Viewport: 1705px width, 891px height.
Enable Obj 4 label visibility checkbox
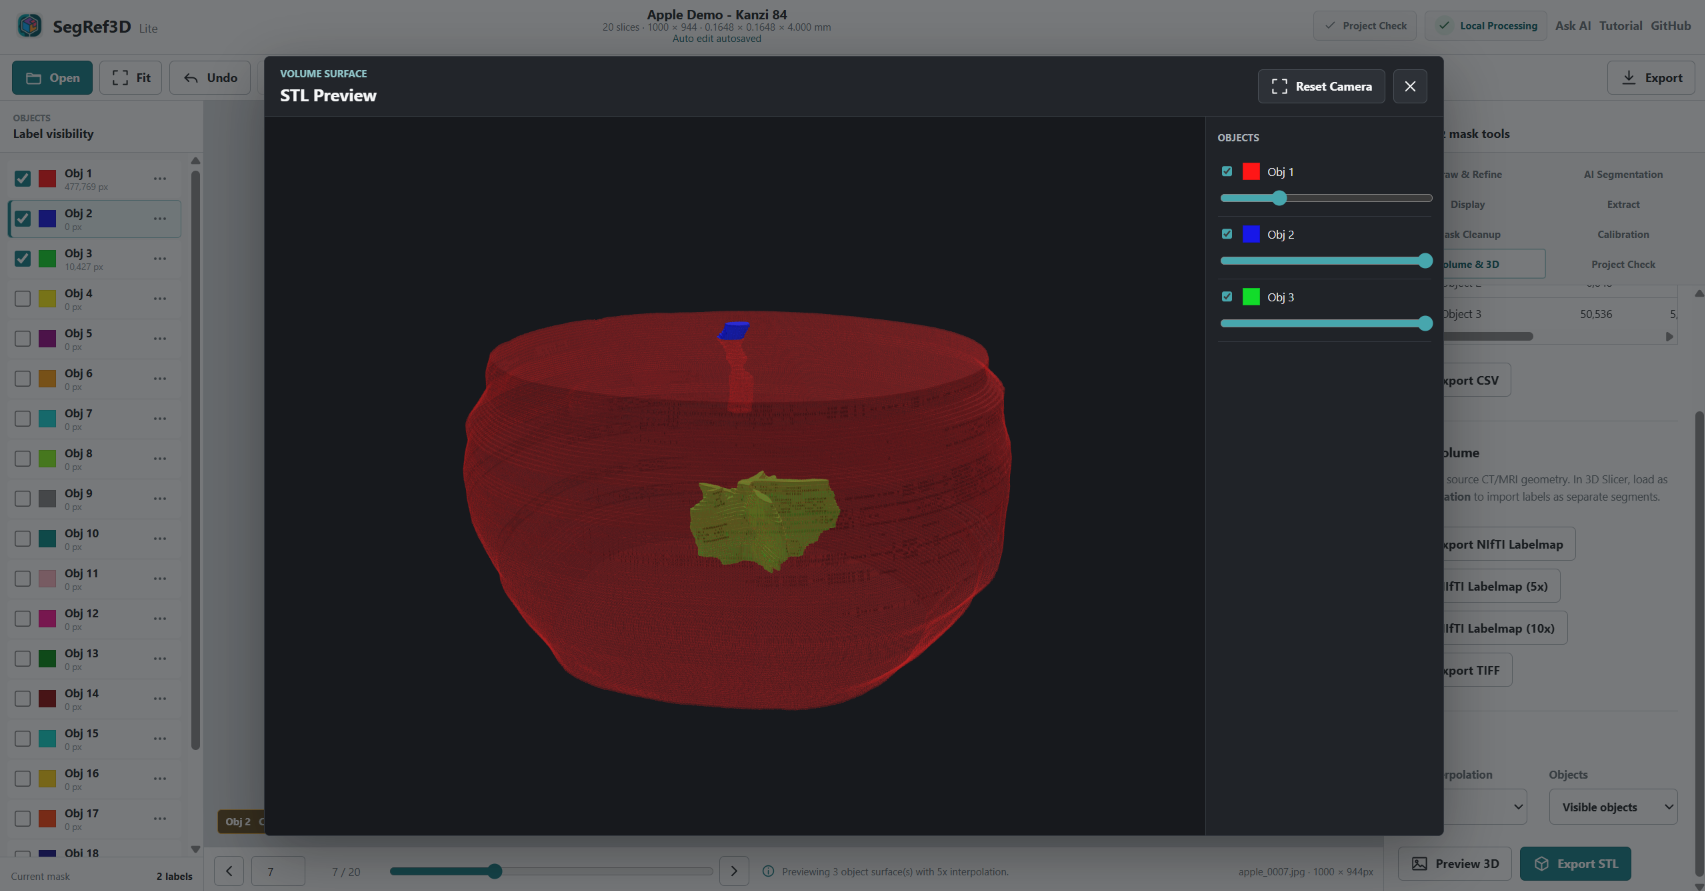(x=23, y=298)
